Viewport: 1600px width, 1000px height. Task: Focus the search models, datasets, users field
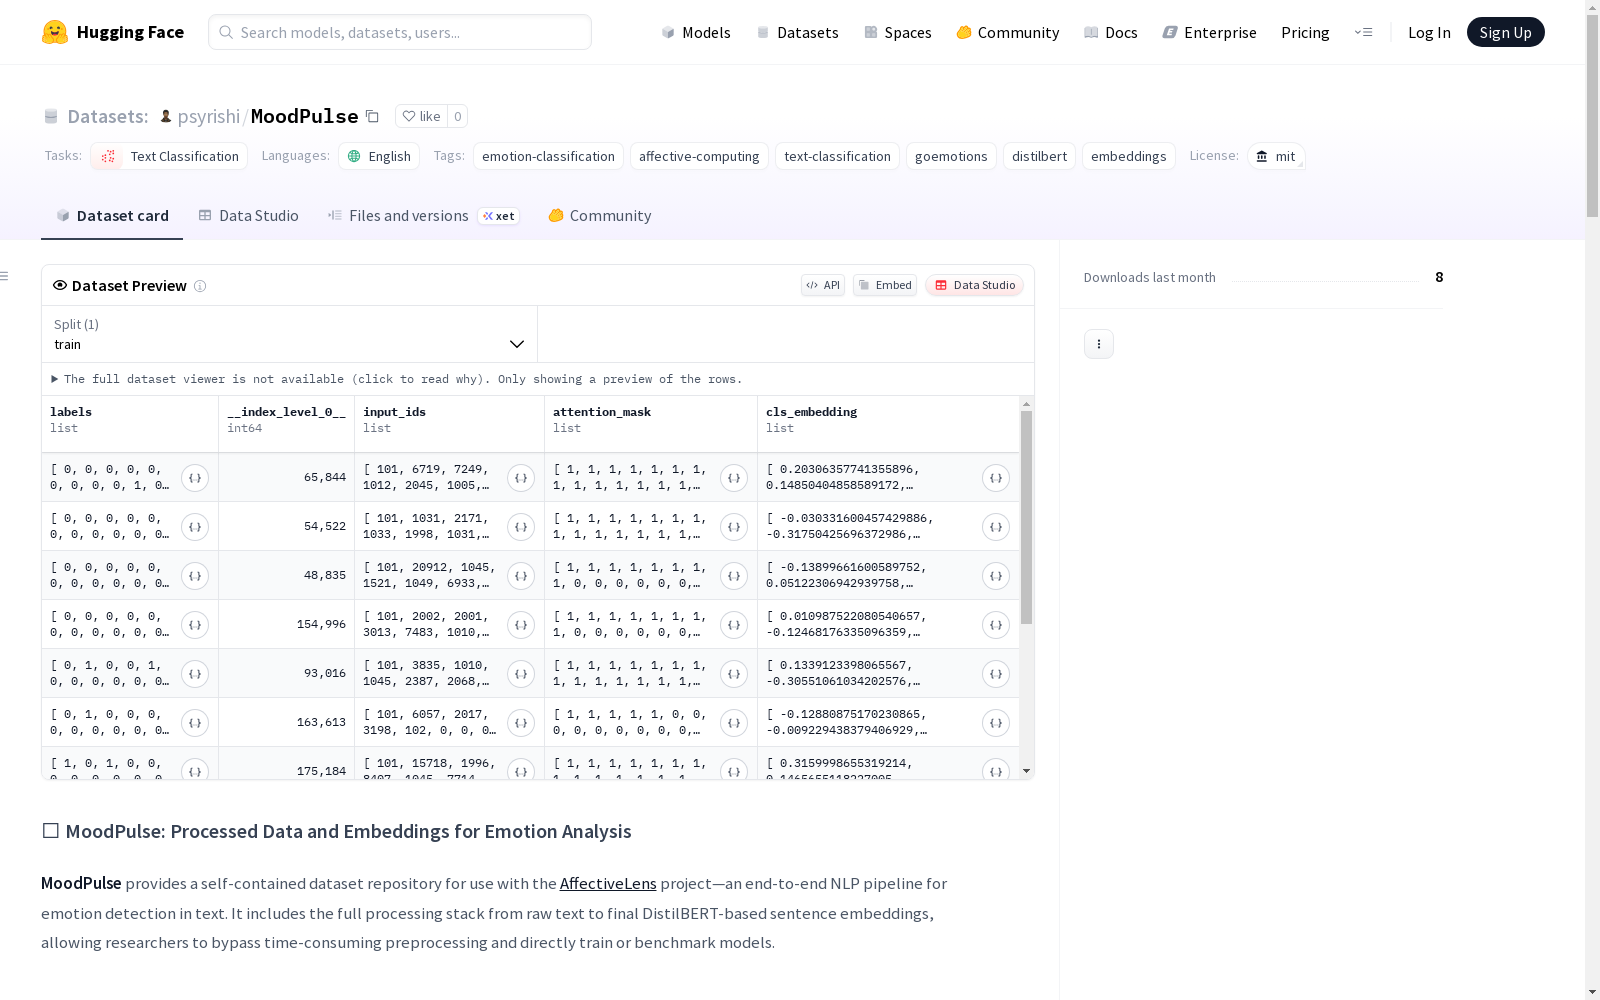400,32
